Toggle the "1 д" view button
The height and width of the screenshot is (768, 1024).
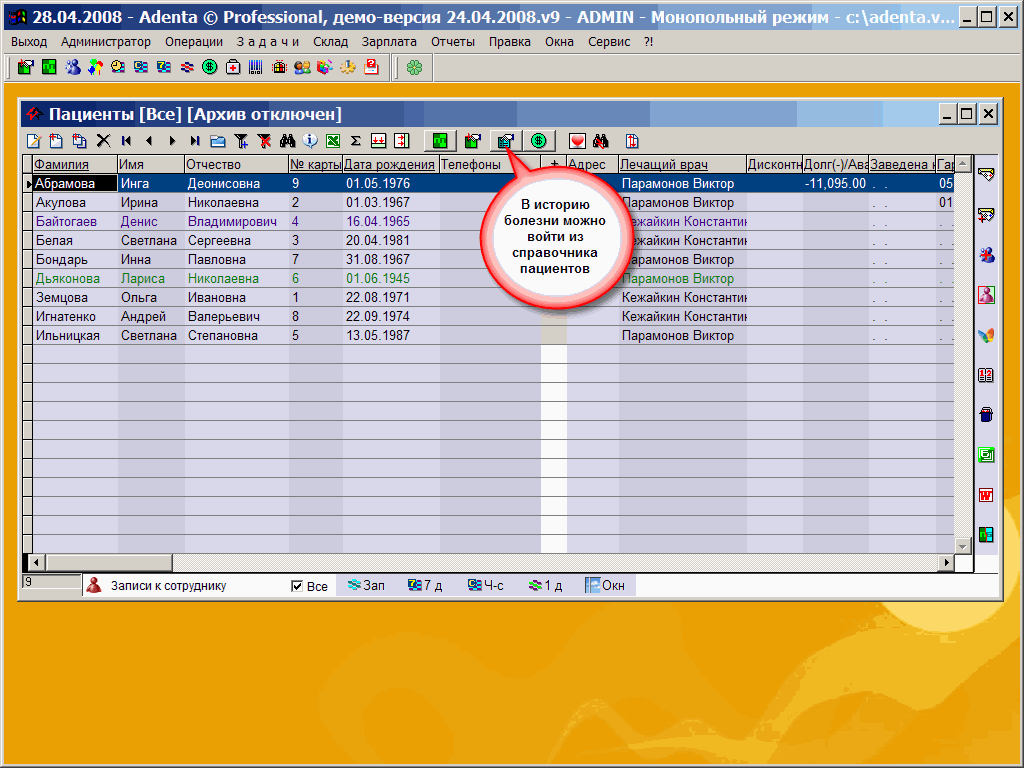tap(546, 586)
